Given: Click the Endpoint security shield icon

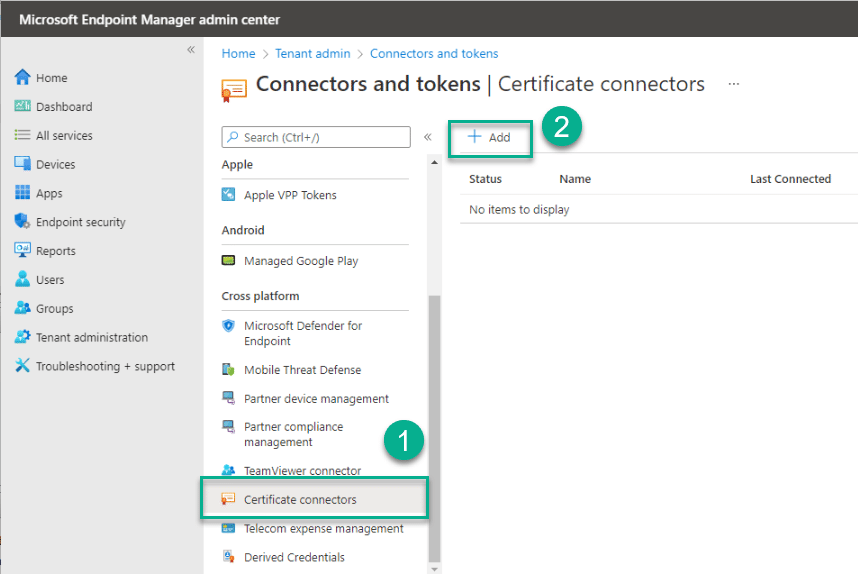Looking at the screenshot, I should pyautogui.click(x=22, y=221).
